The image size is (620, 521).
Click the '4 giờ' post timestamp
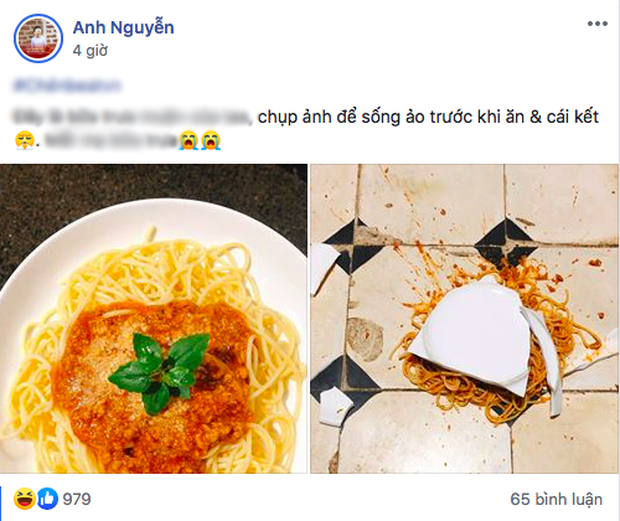point(90,51)
